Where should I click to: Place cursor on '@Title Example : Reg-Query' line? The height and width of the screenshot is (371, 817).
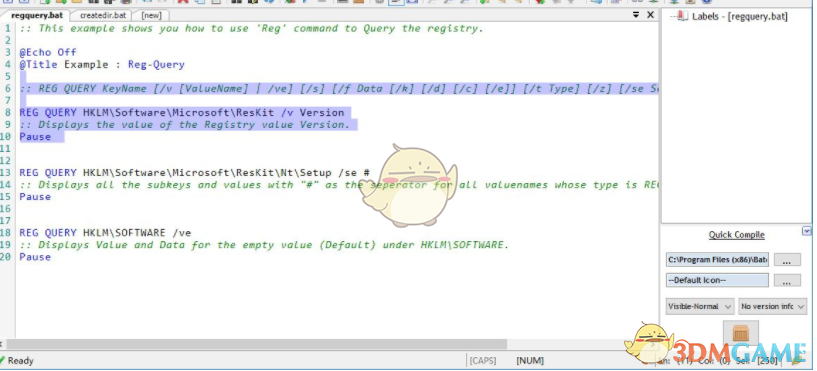tap(102, 65)
